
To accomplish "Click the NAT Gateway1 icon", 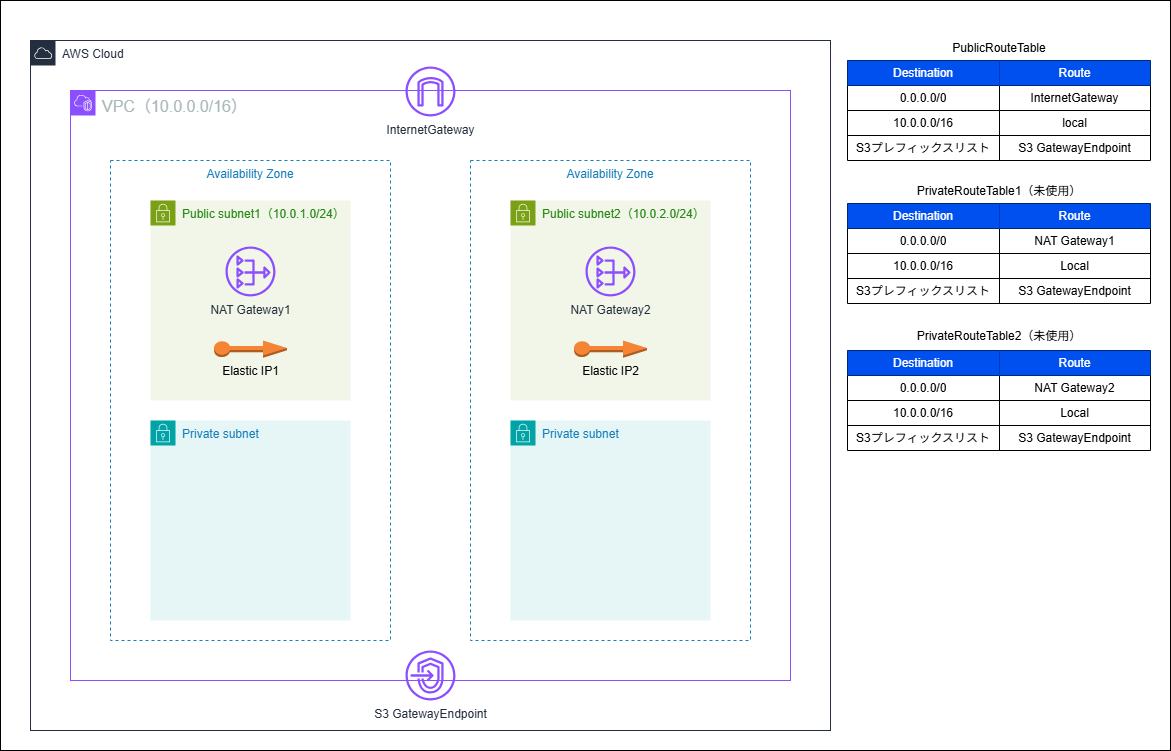I will tap(250, 271).
